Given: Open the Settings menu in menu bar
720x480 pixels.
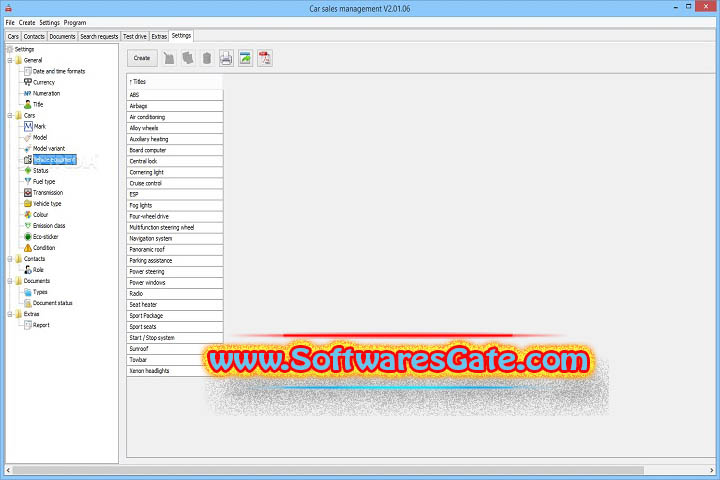Looking at the screenshot, I should pos(49,23).
